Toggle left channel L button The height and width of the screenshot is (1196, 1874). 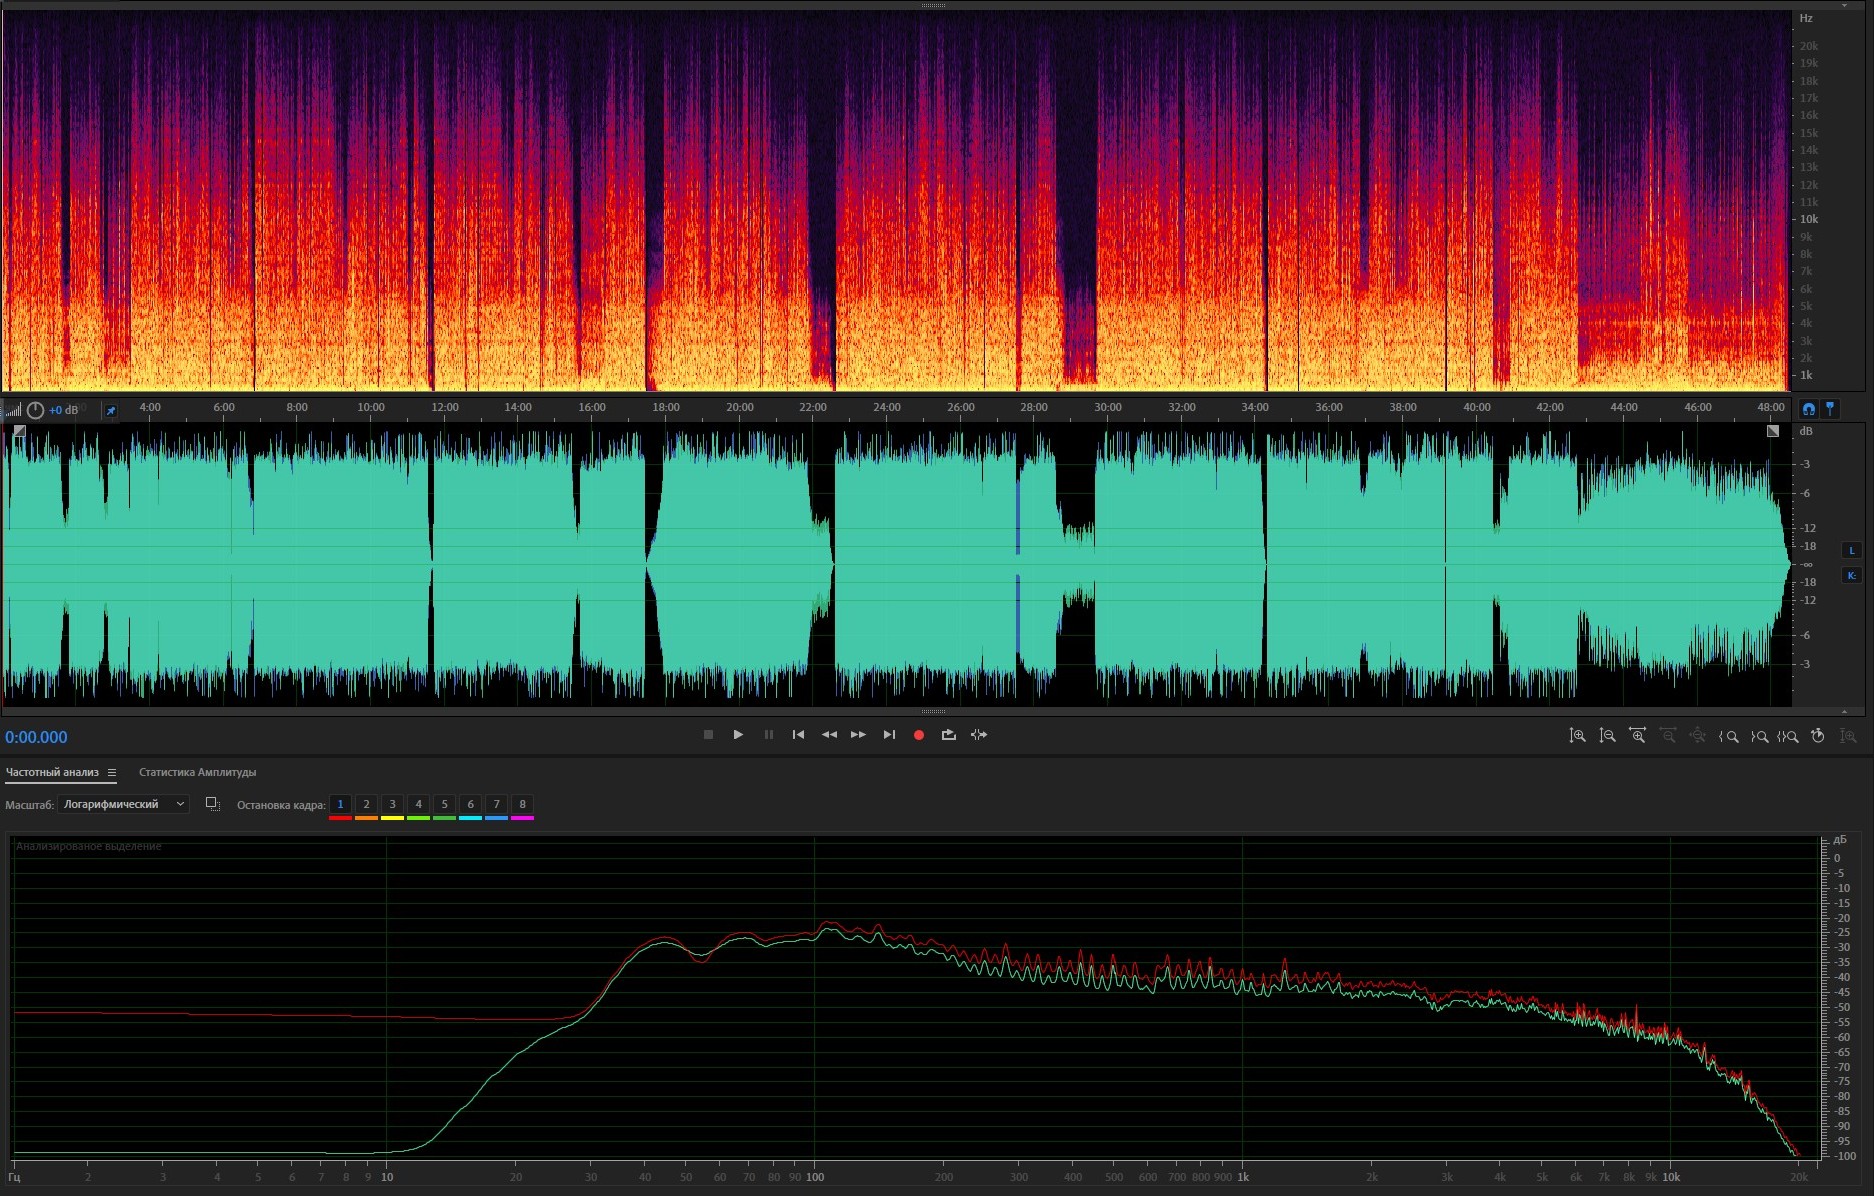(1851, 550)
